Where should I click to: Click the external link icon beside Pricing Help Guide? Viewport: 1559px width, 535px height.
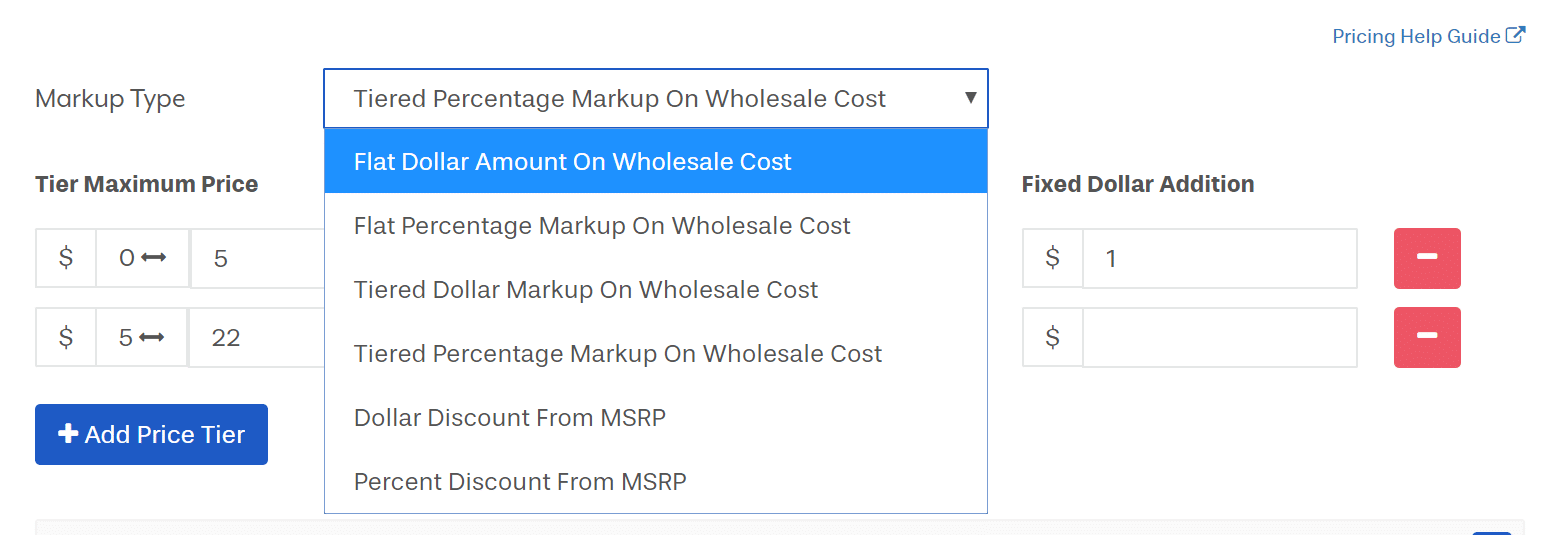pos(1516,36)
